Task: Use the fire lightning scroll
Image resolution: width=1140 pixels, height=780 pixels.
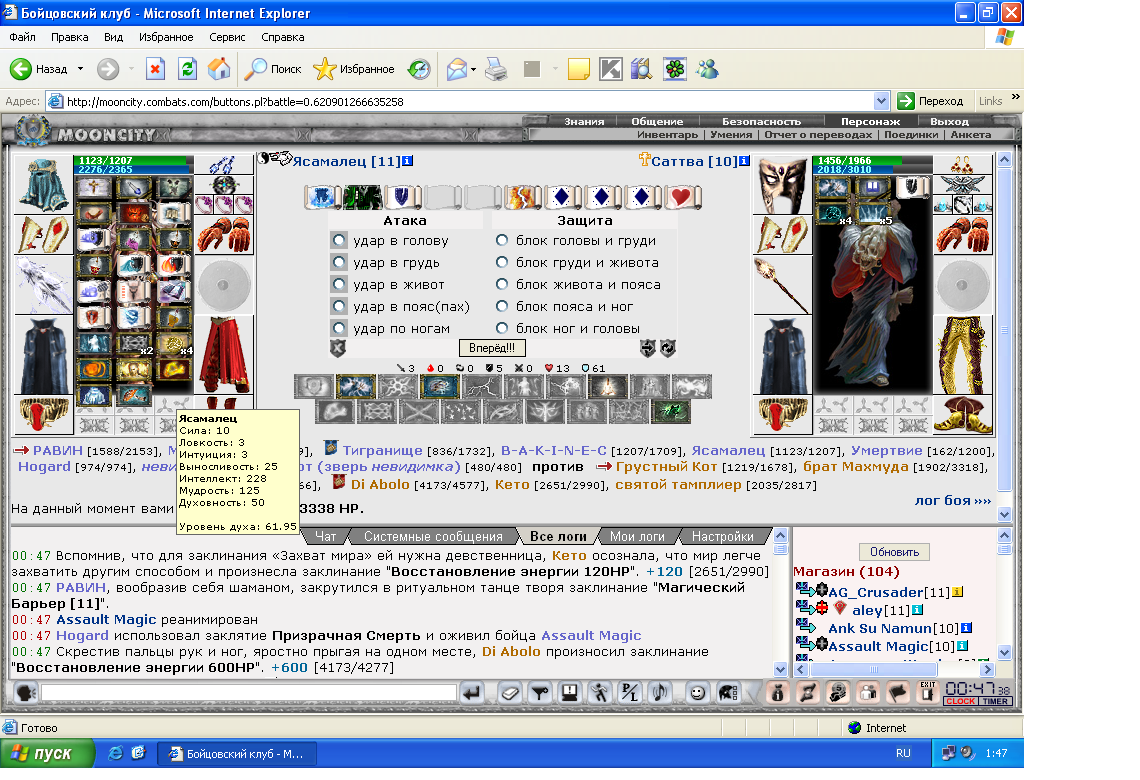Action: (x=522, y=196)
